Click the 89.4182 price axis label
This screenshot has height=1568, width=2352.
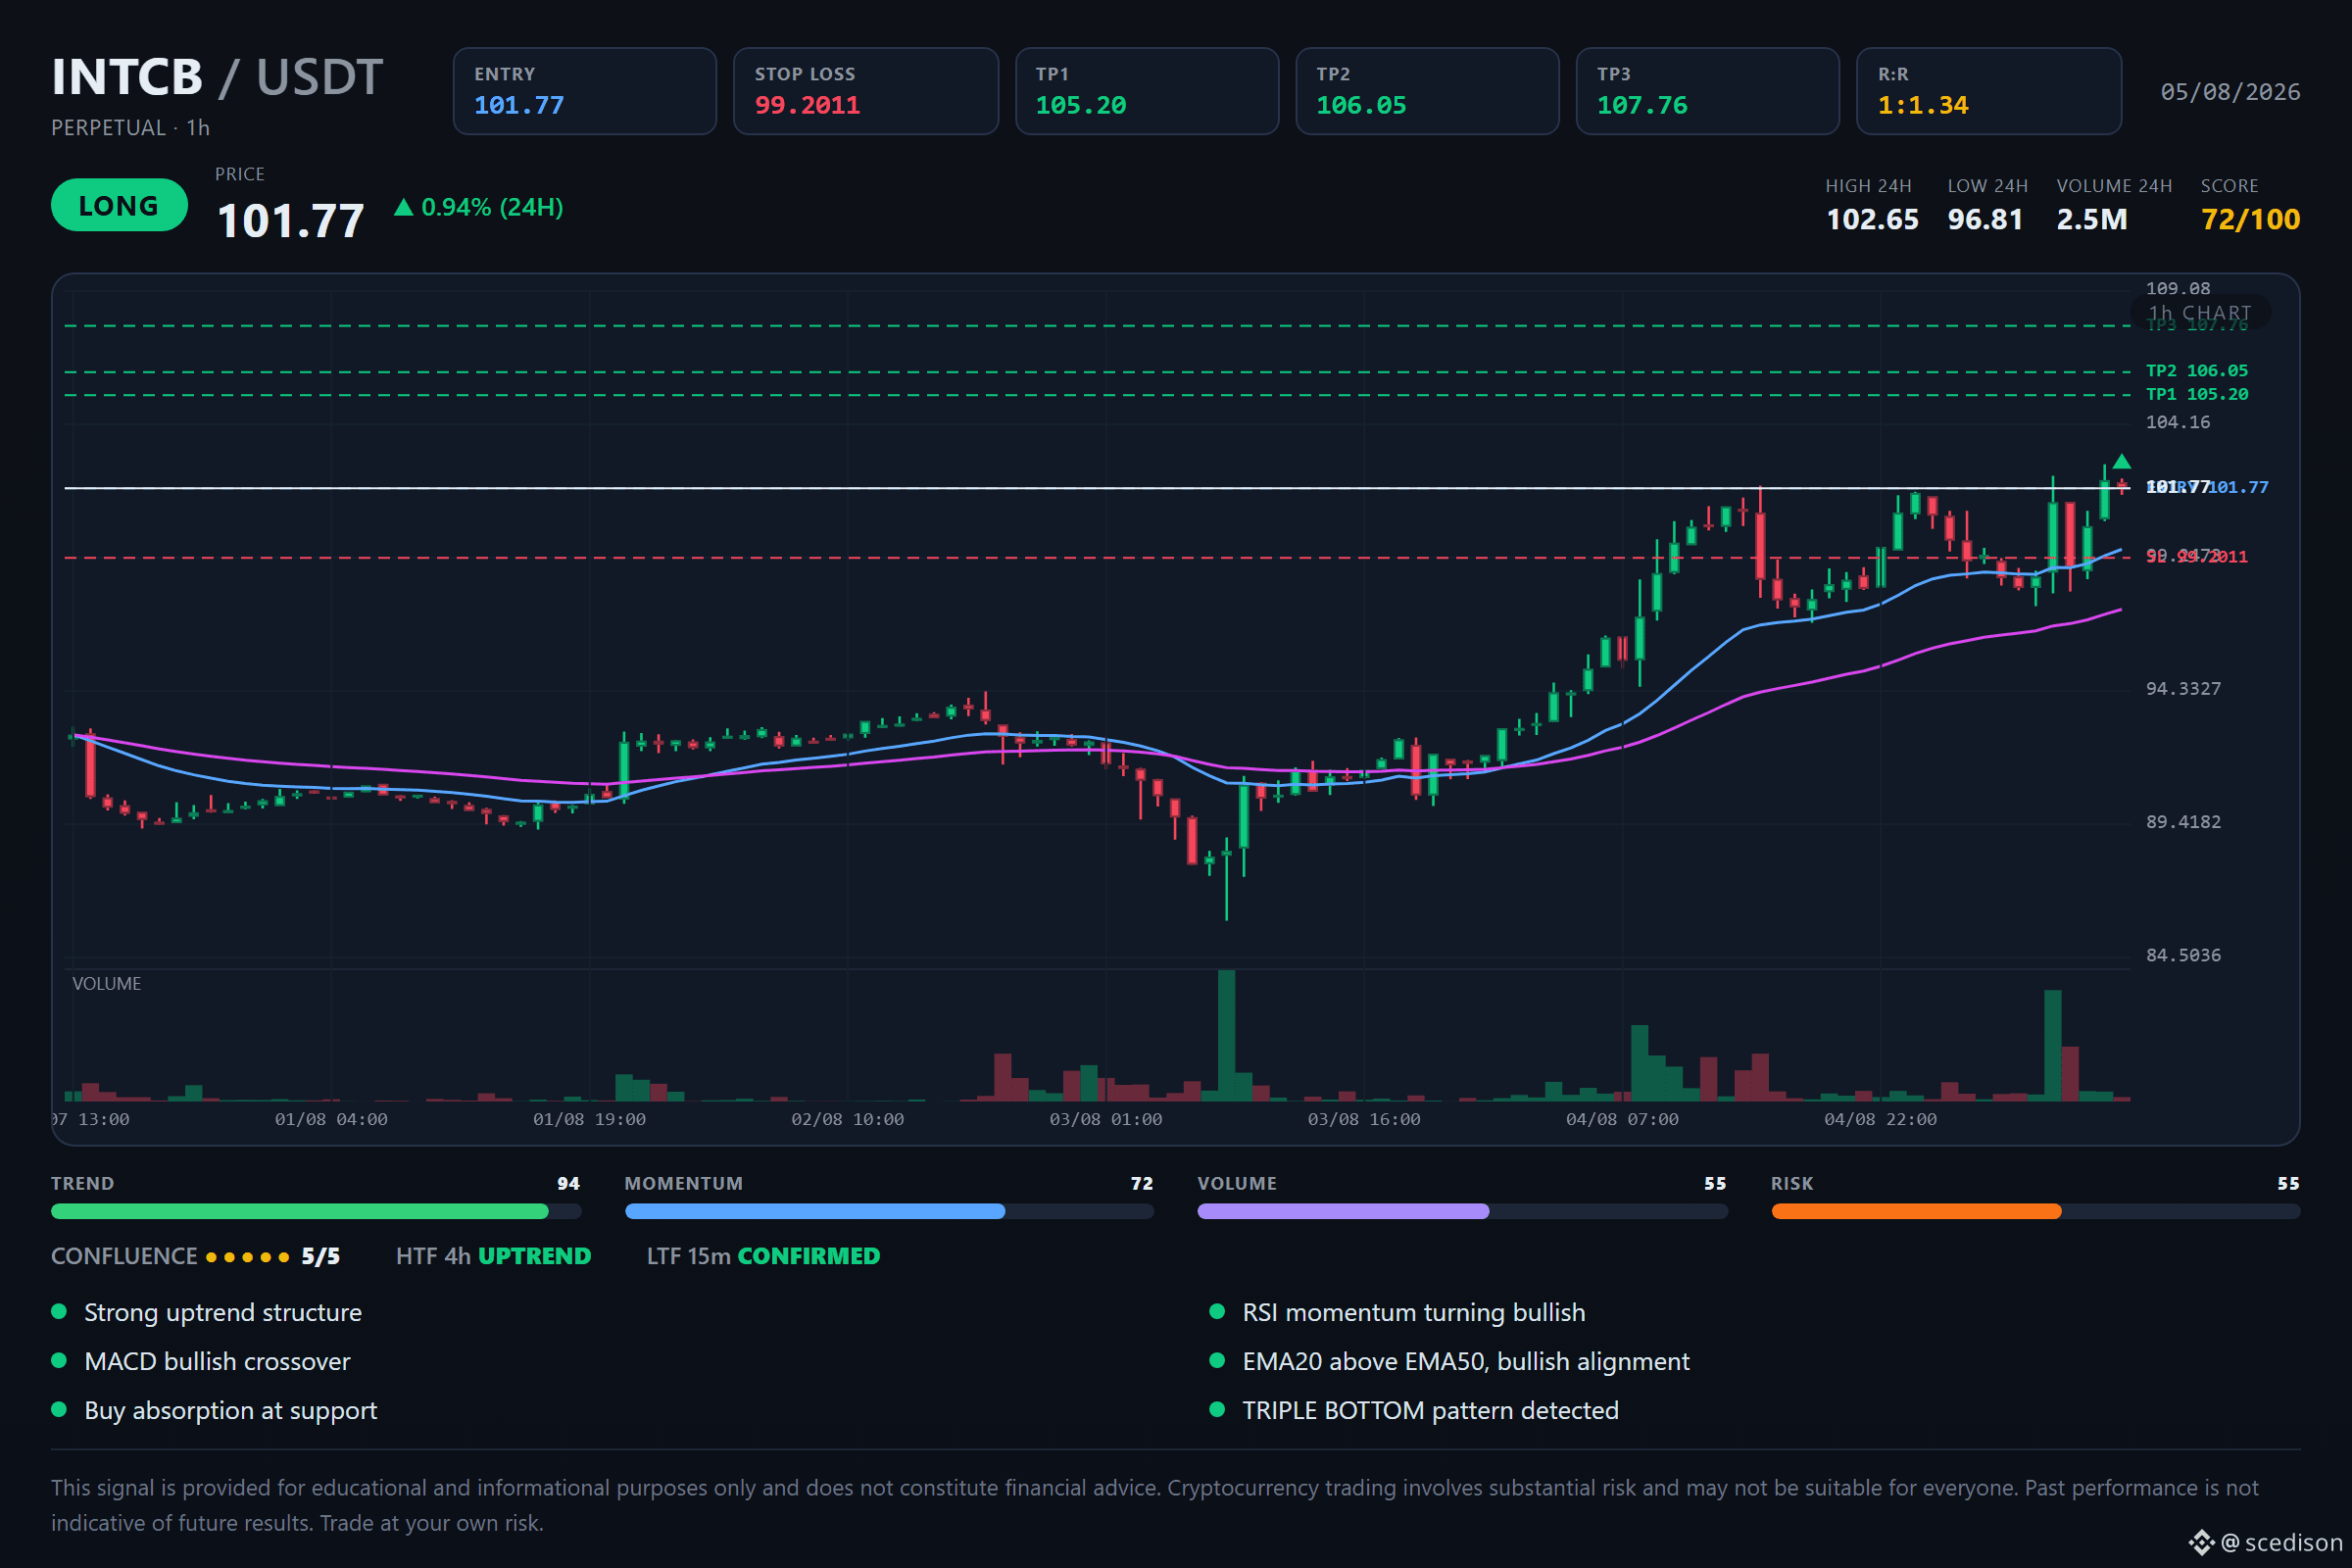pyautogui.click(x=2183, y=822)
